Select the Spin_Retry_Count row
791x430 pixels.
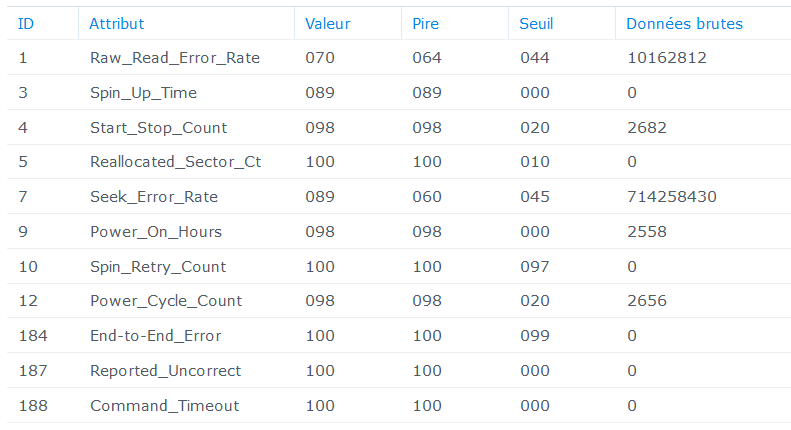click(x=399, y=266)
